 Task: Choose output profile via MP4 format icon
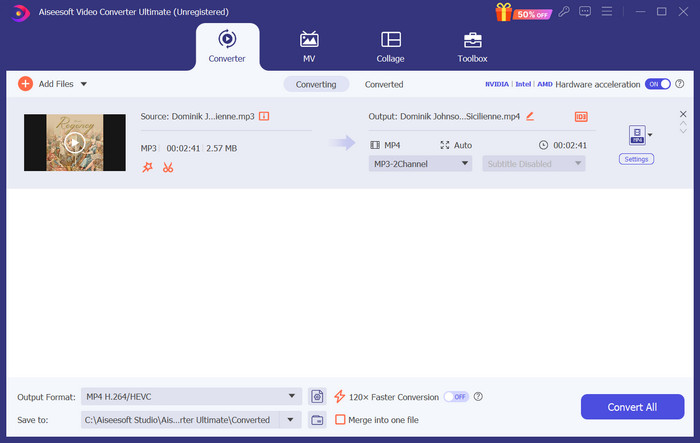click(x=637, y=135)
